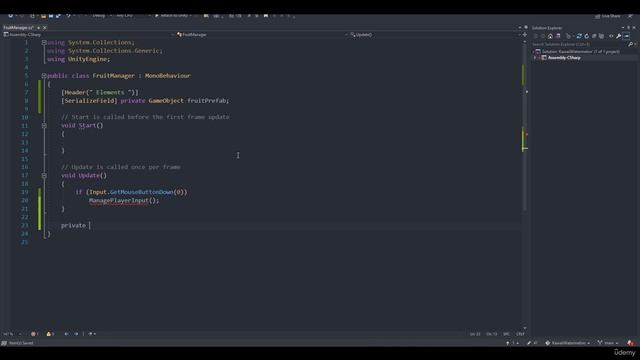This screenshot has width=640, height=360.
Task: Click the Save All icon in toolbar
Action: 58,16
